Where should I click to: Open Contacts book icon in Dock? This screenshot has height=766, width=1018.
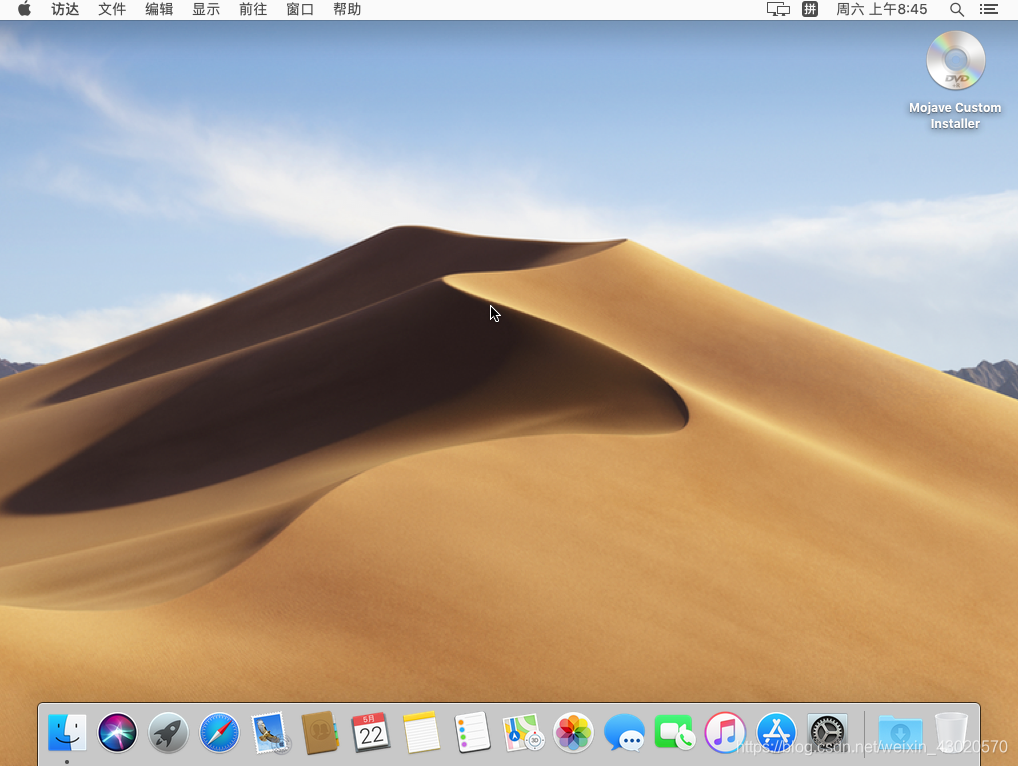320,733
